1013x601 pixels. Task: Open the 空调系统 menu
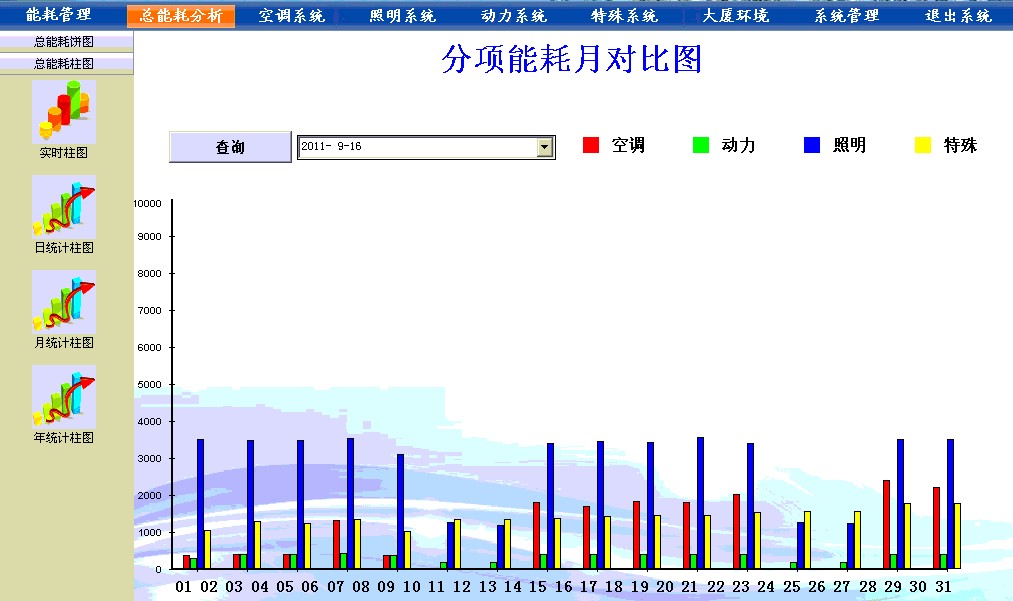(x=291, y=16)
